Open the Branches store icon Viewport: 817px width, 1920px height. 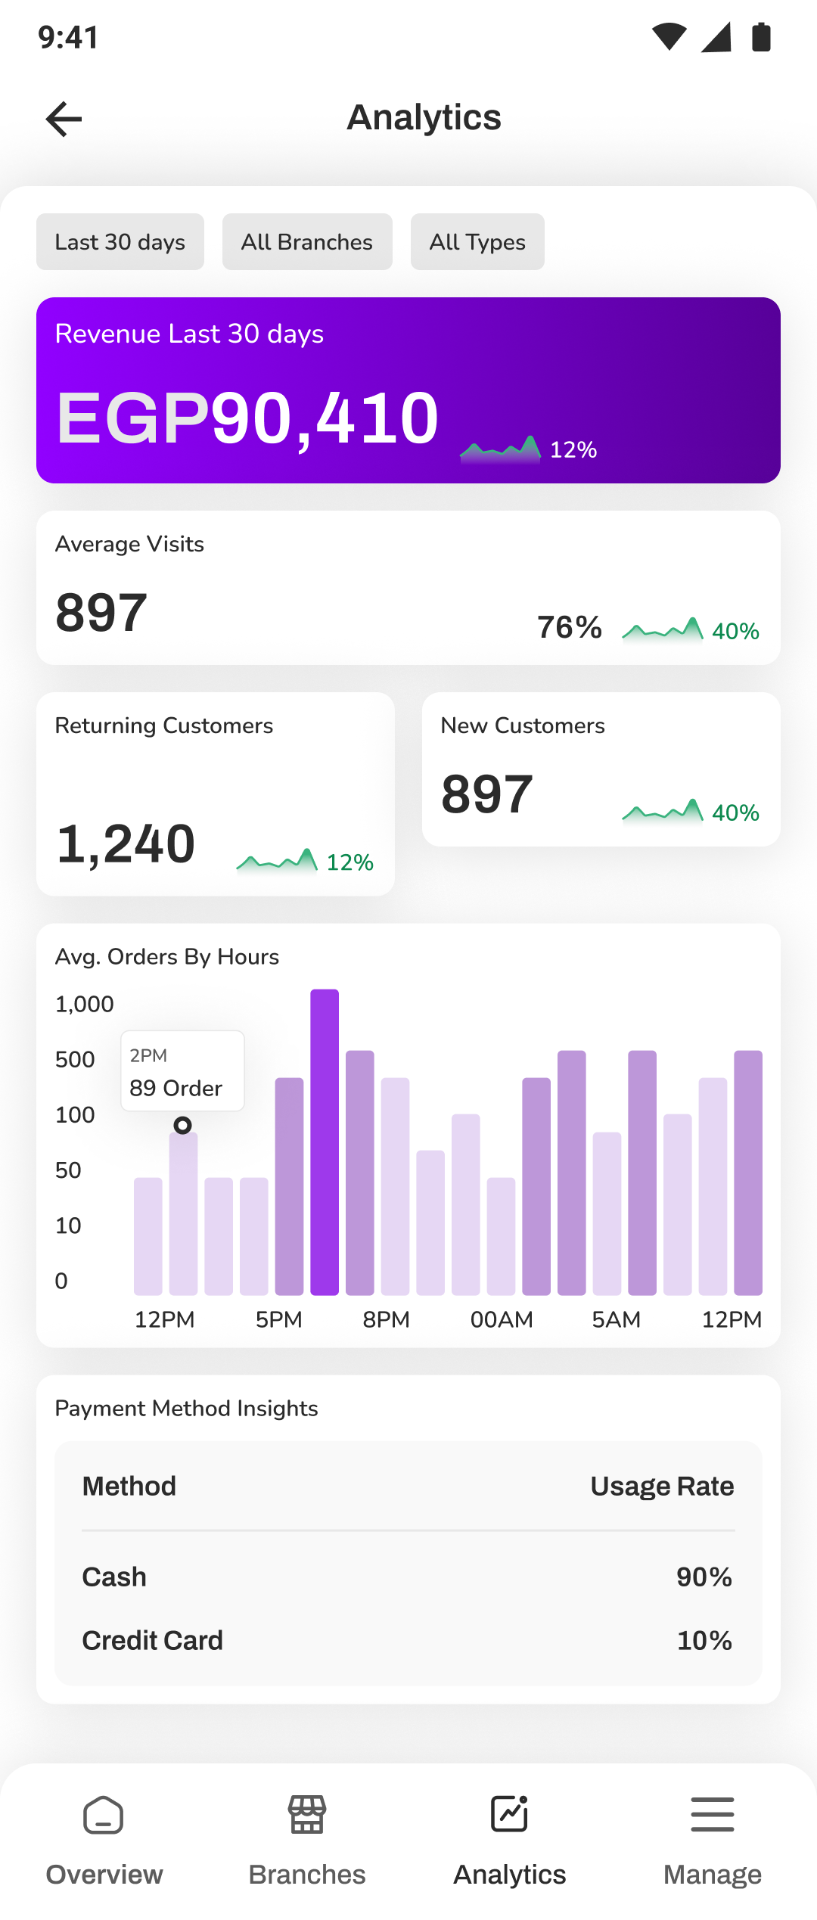click(x=307, y=1814)
